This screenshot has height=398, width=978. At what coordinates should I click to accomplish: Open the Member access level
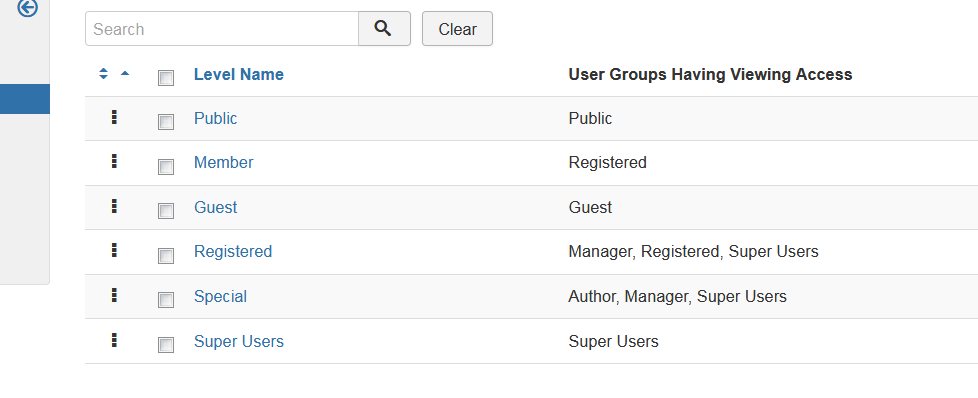coord(223,163)
